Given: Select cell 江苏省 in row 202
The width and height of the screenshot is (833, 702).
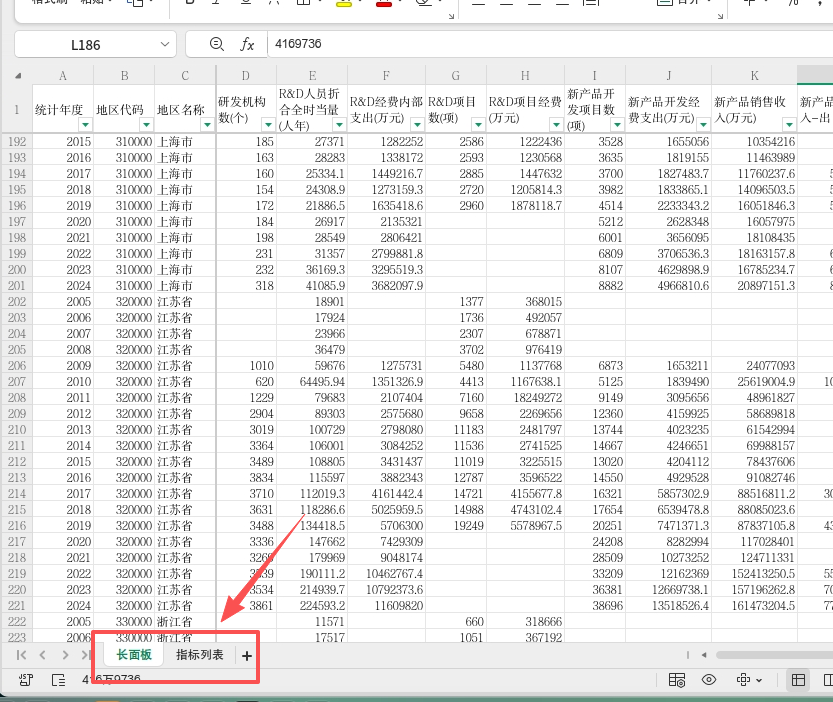Looking at the screenshot, I should [x=185, y=301].
